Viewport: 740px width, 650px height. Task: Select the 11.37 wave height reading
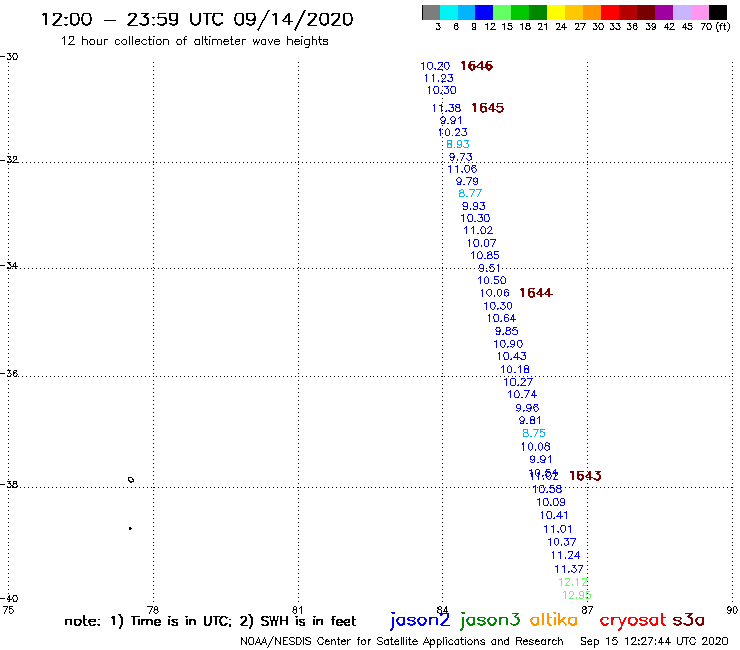(569, 569)
